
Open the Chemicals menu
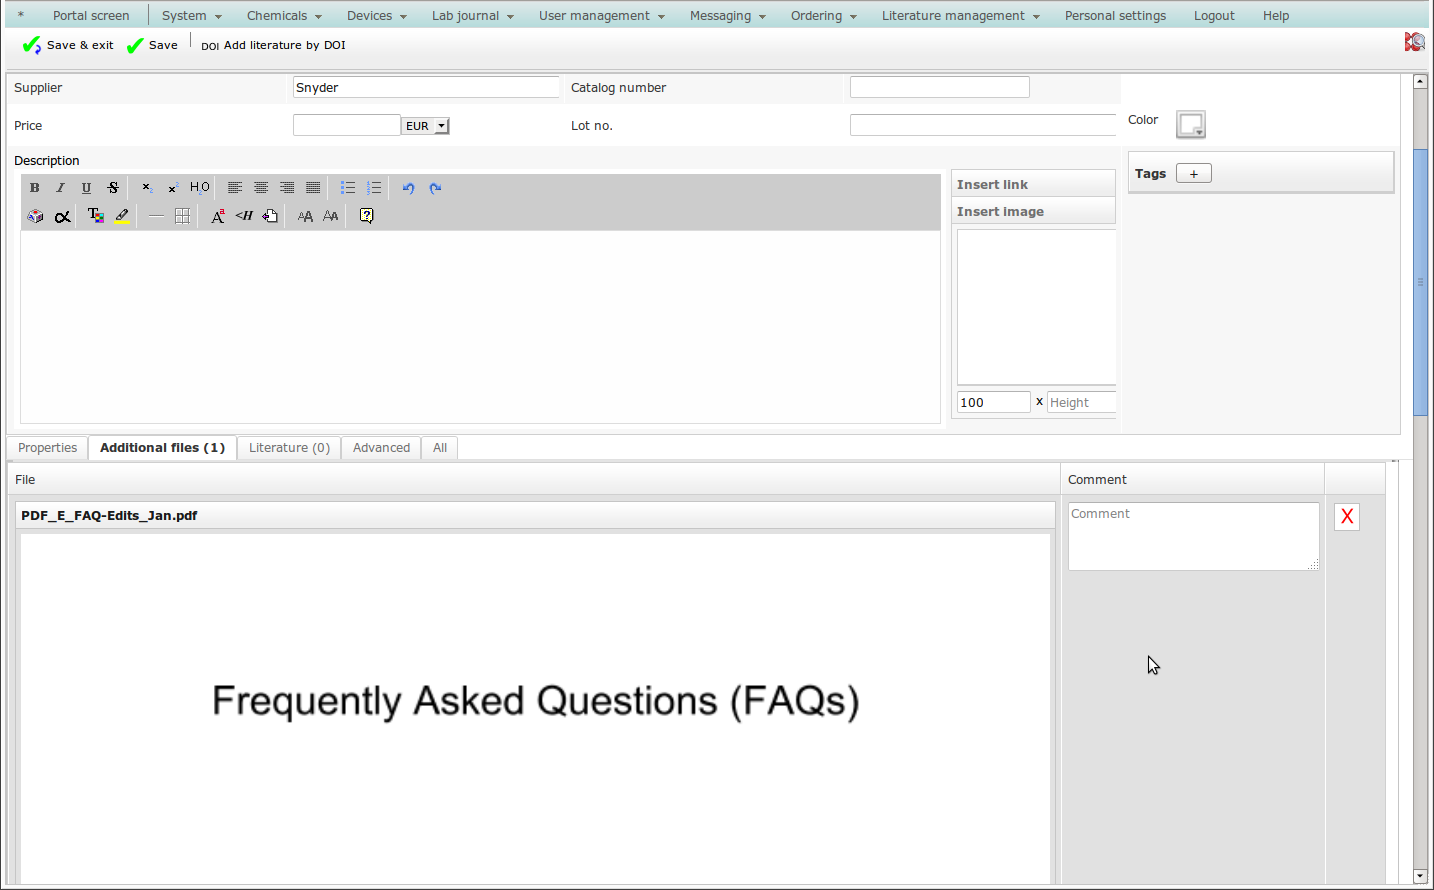point(284,16)
